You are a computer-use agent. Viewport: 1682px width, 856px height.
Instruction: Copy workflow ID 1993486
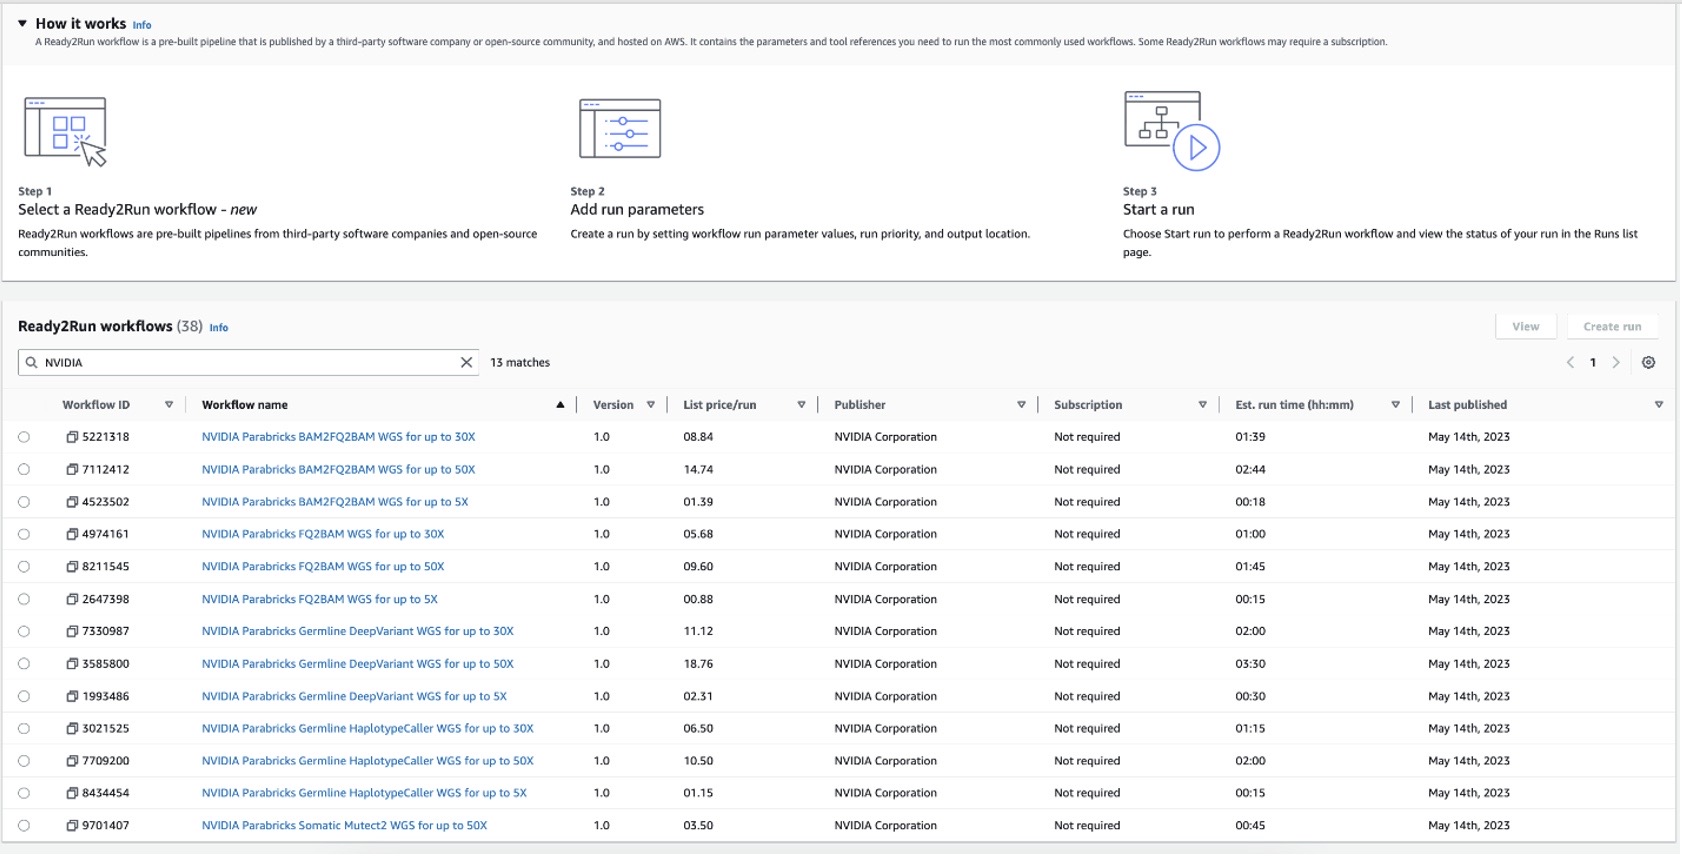[x=72, y=696]
